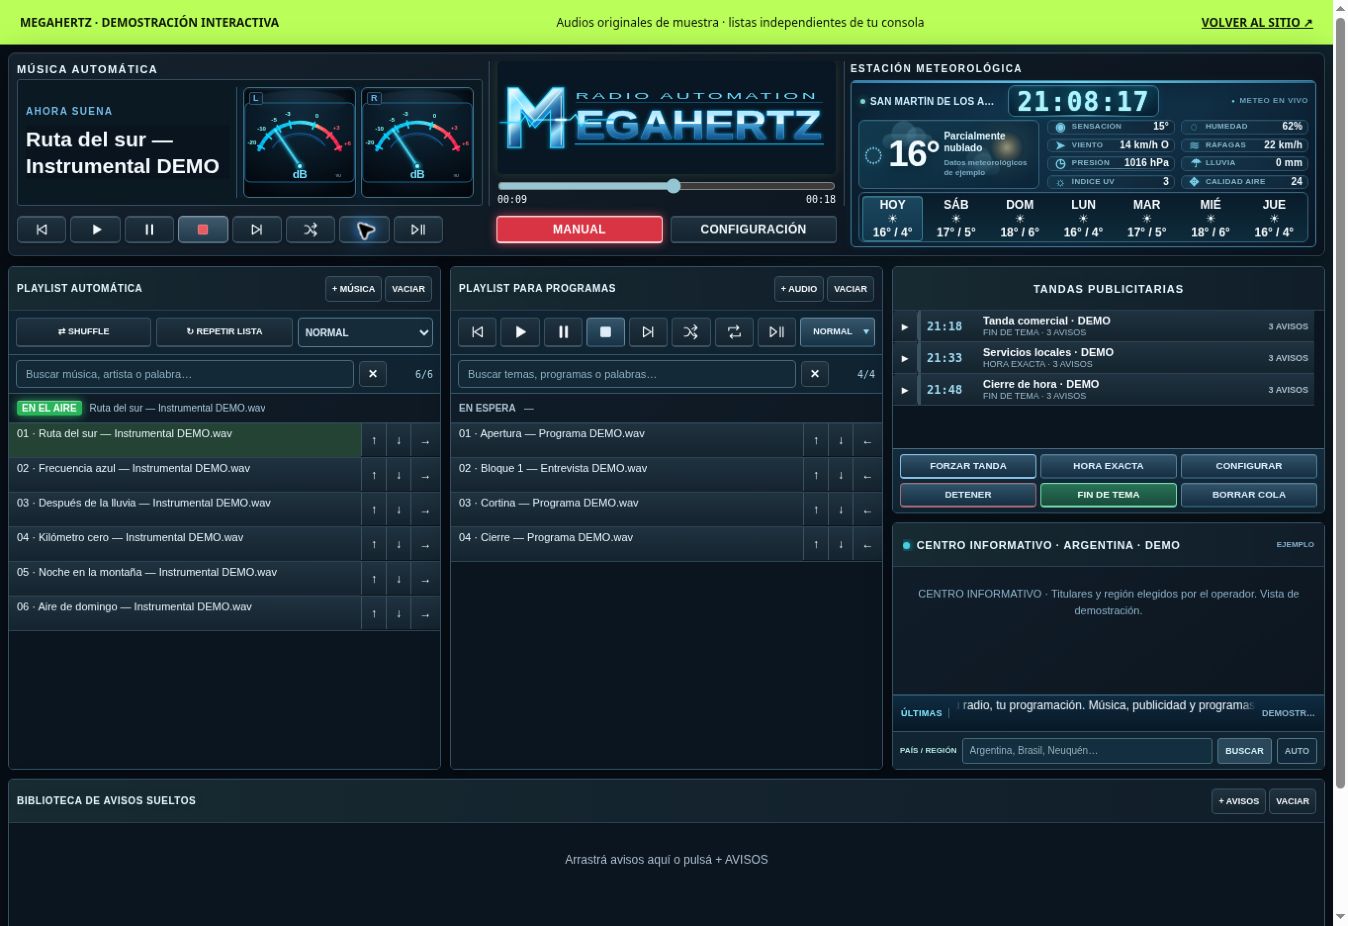Stop playback in Playlist para Programas
1348x926 pixels.
click(x=605, y=332)
